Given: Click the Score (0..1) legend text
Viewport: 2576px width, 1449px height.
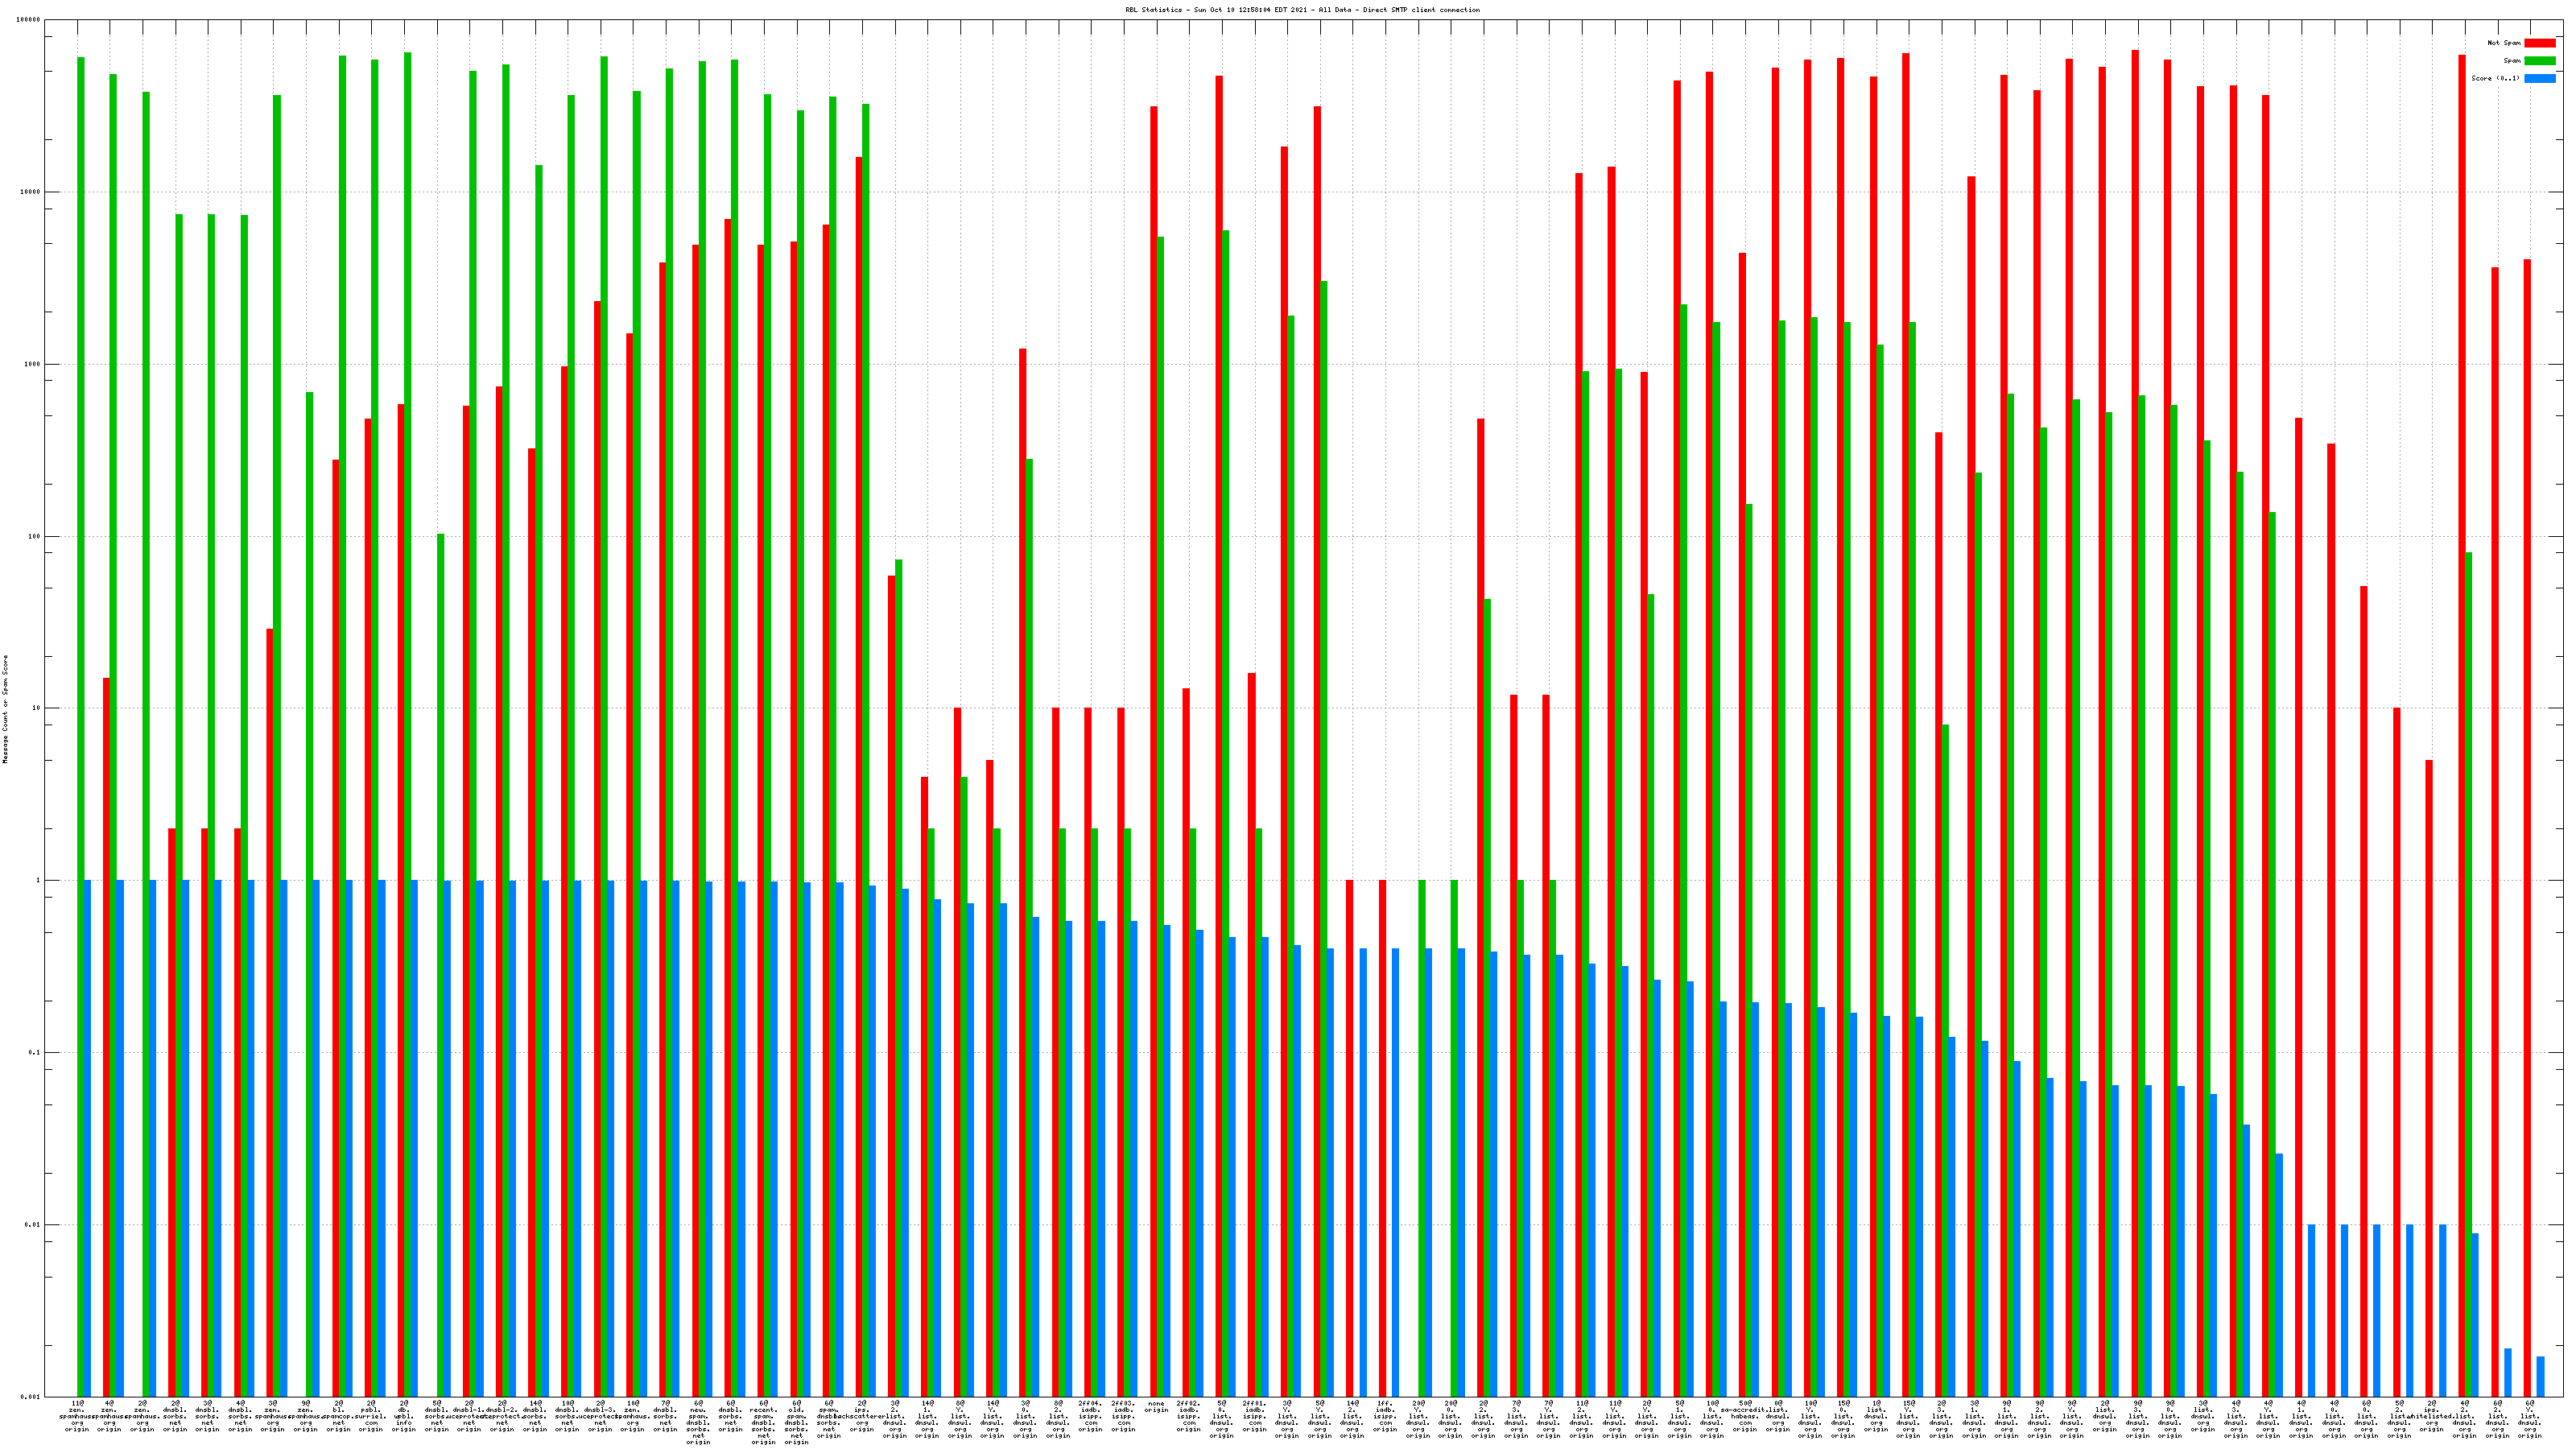Looking at the screenshot, I should pyautogui.click(x=2495, y=78).
